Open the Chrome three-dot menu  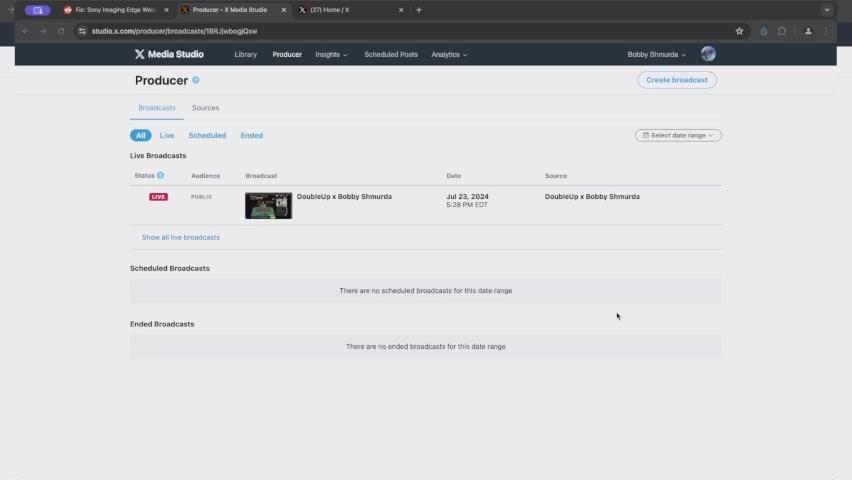(826, 32)
